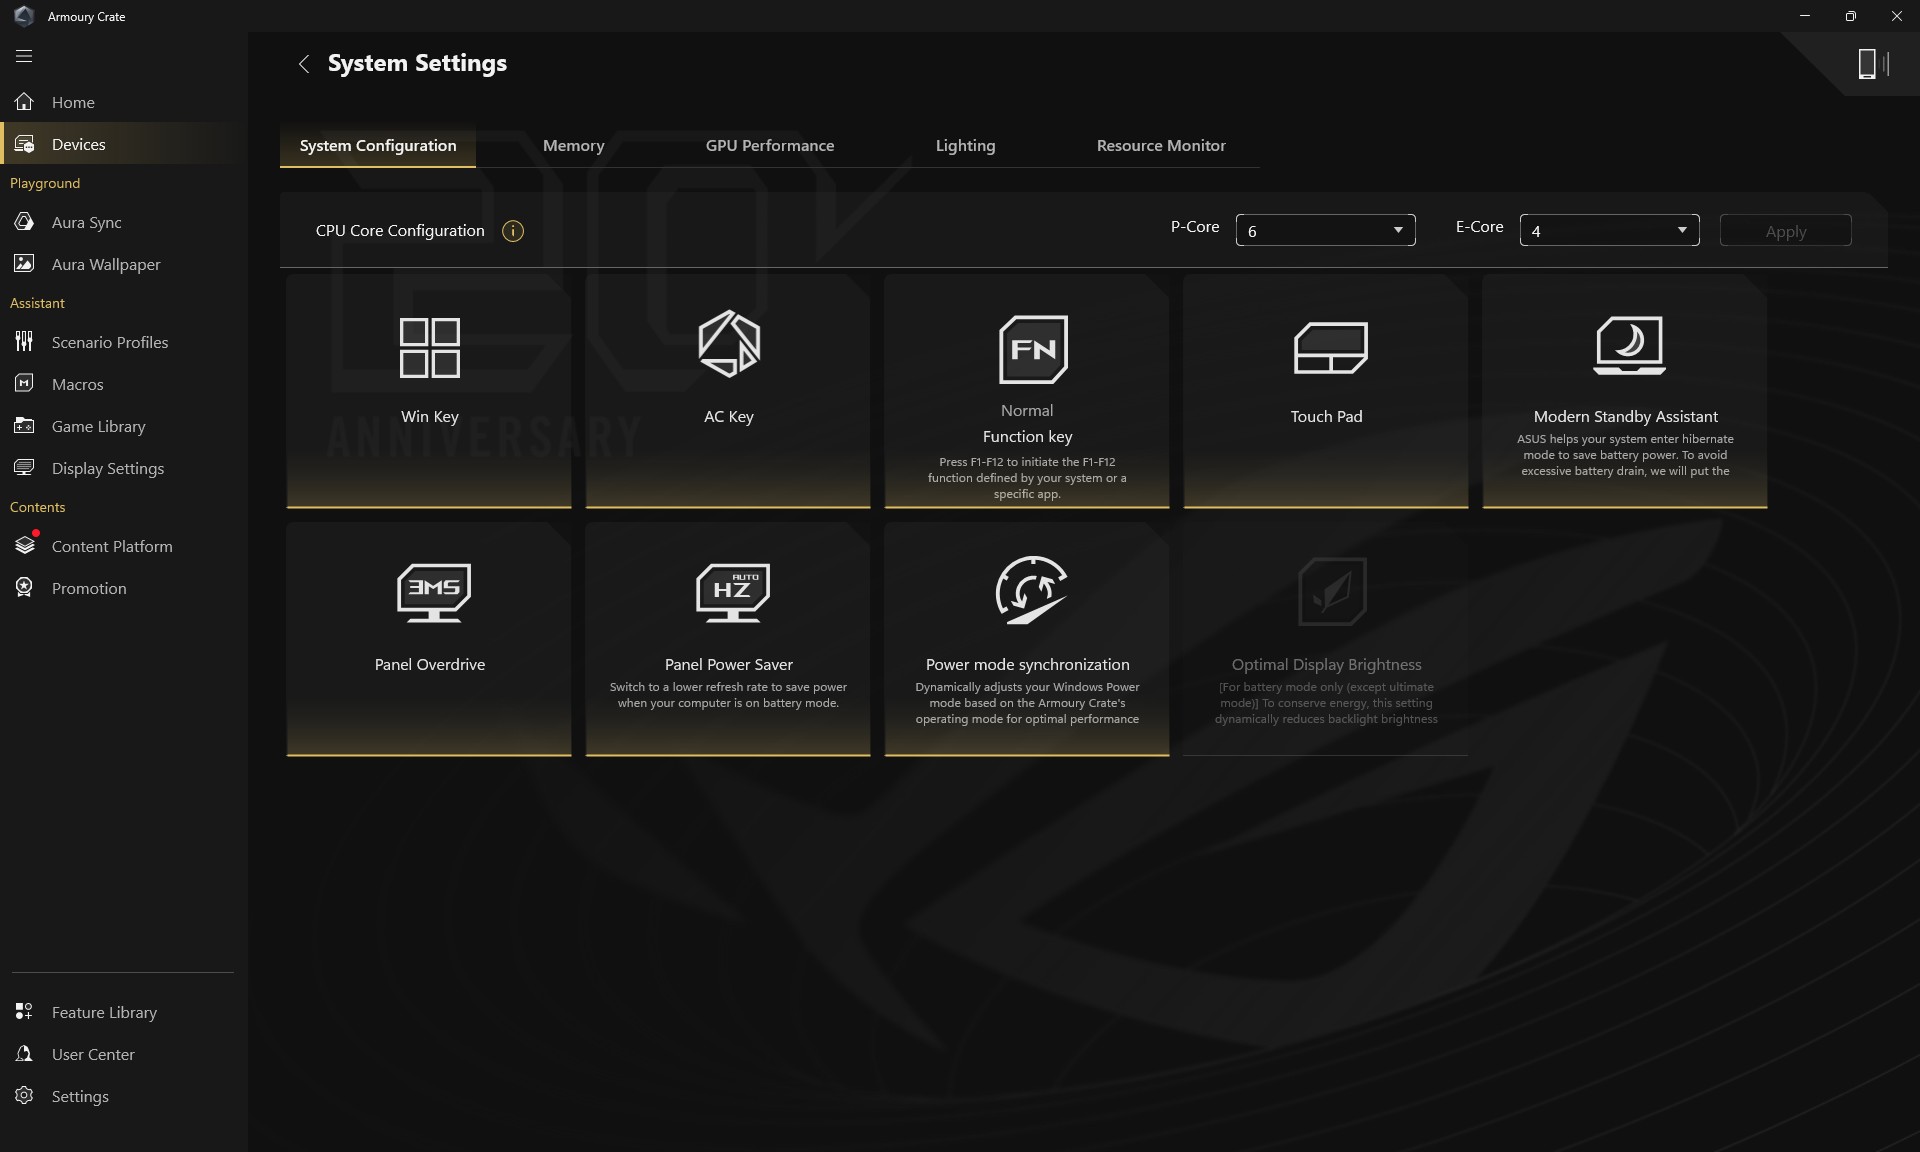Click the Armoury Crate logo in title bar
This screenshot has height=1152, width=1920.
pyautogui.click(x=24, y=16)
